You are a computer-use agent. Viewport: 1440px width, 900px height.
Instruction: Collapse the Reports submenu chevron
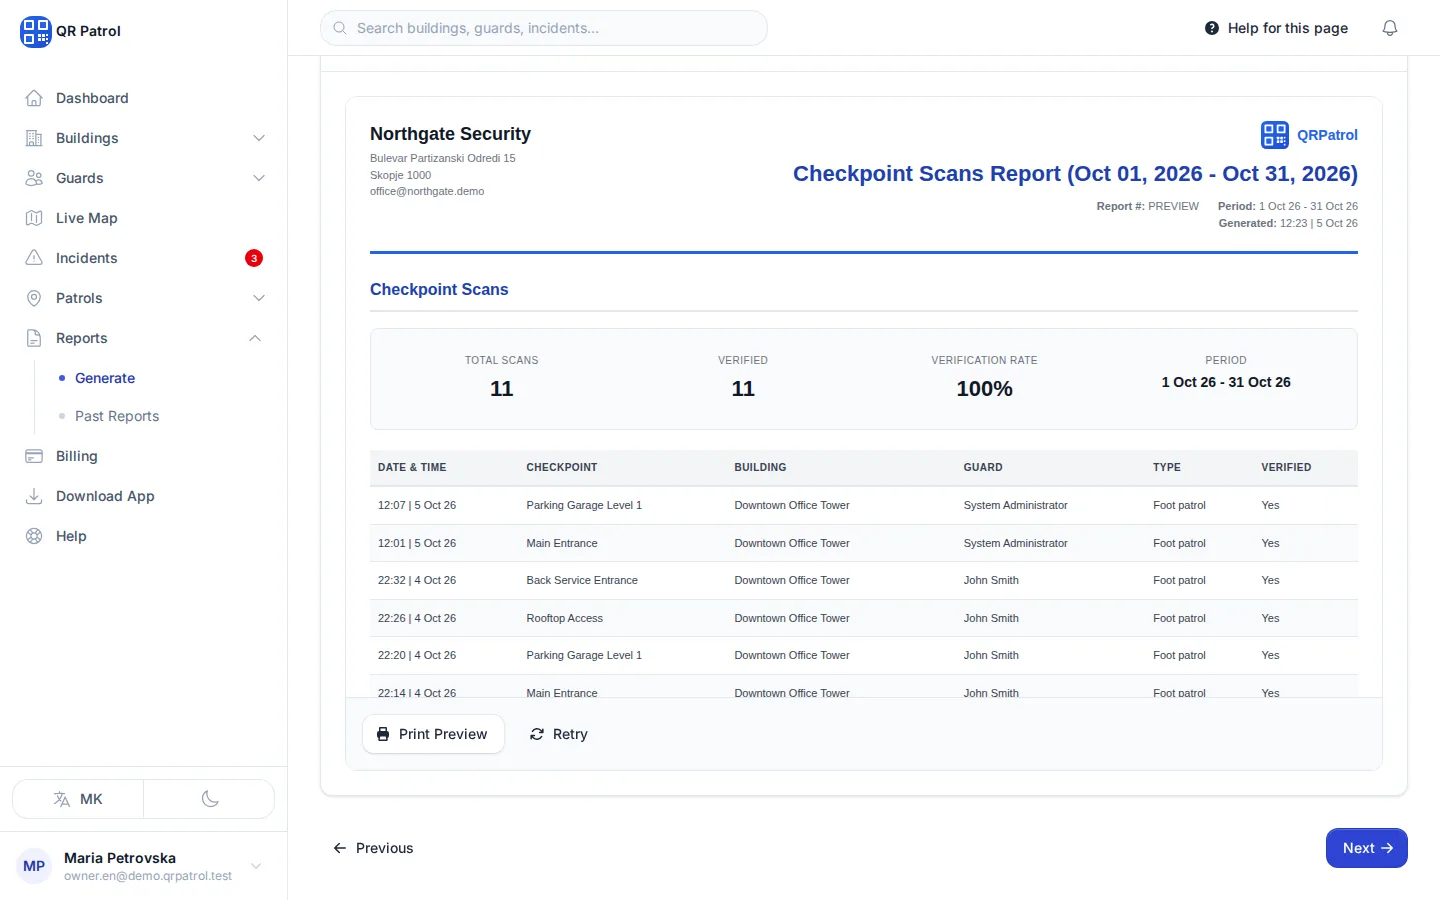click(255, 338)
